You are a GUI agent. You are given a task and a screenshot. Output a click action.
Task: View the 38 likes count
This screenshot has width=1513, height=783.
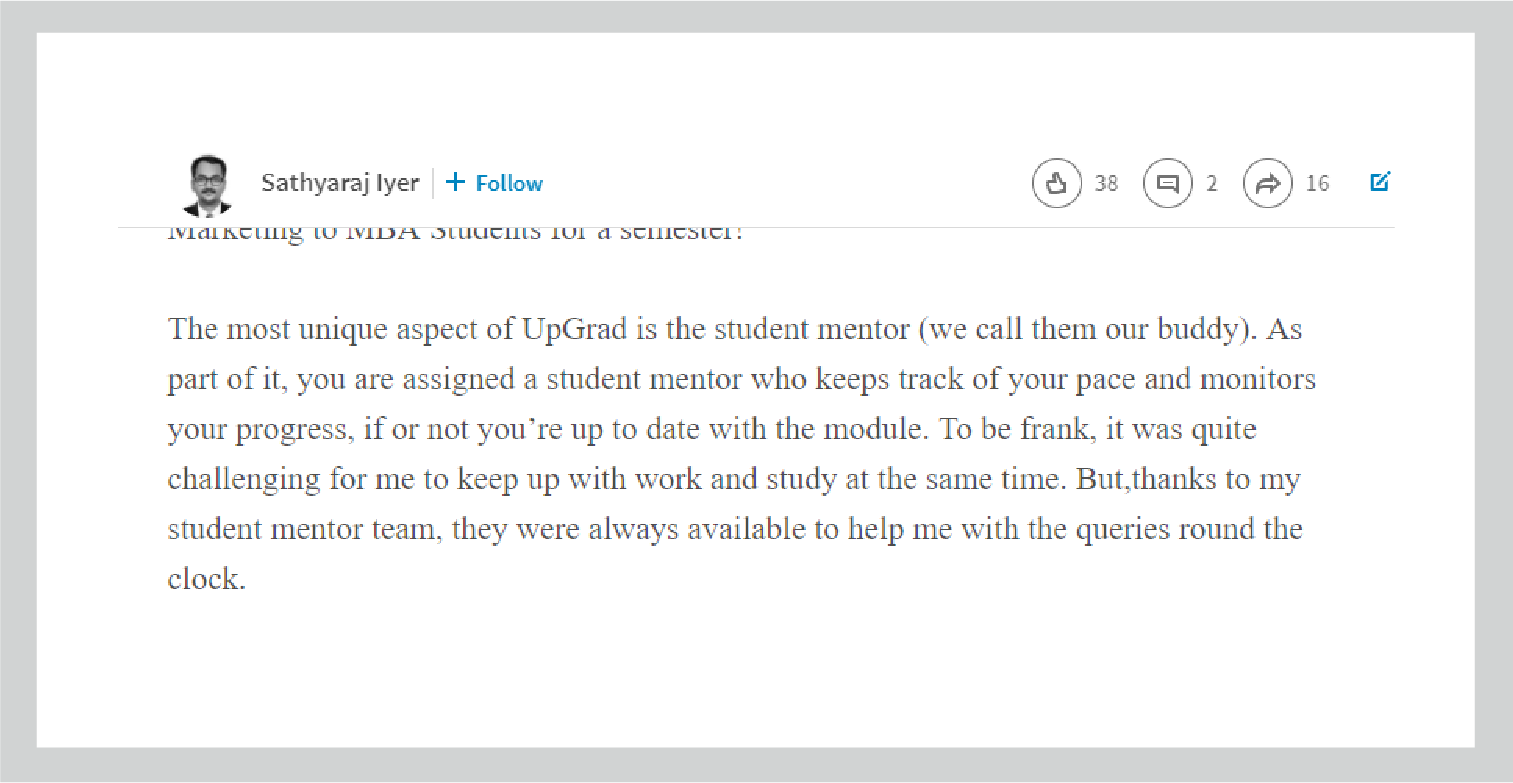coord(1106,184)
